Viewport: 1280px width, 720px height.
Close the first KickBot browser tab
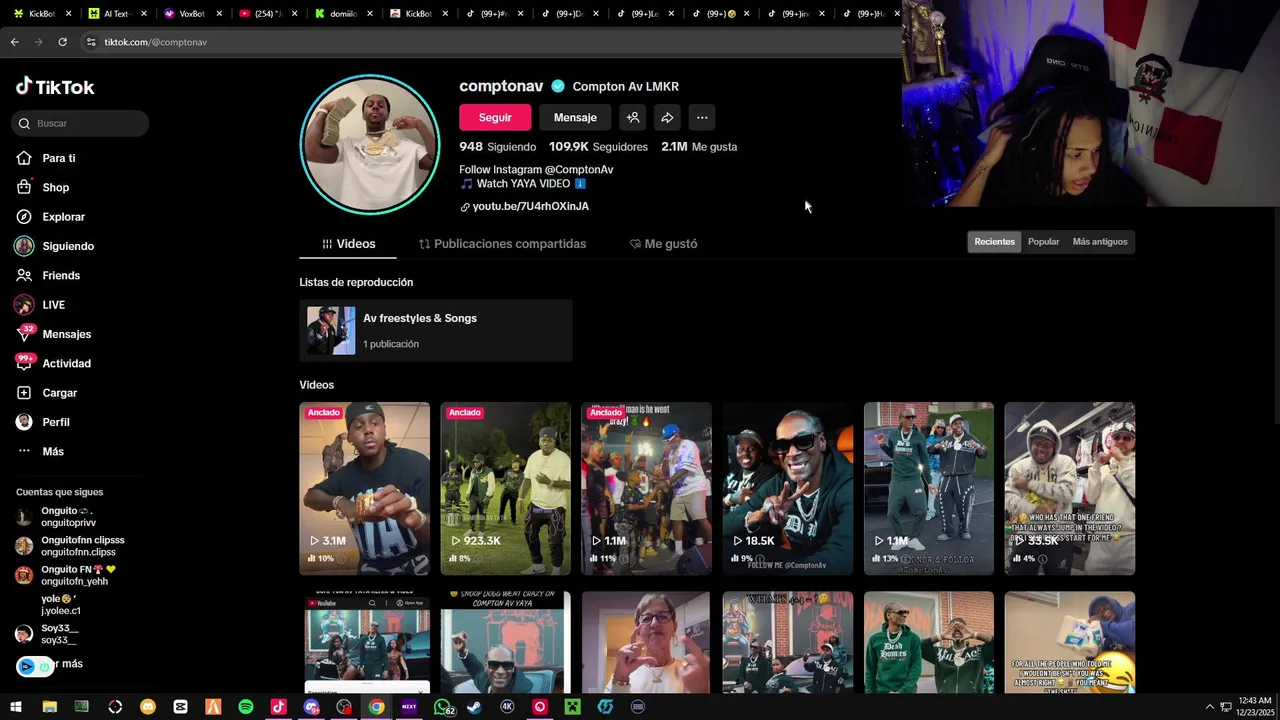[68, 14]
